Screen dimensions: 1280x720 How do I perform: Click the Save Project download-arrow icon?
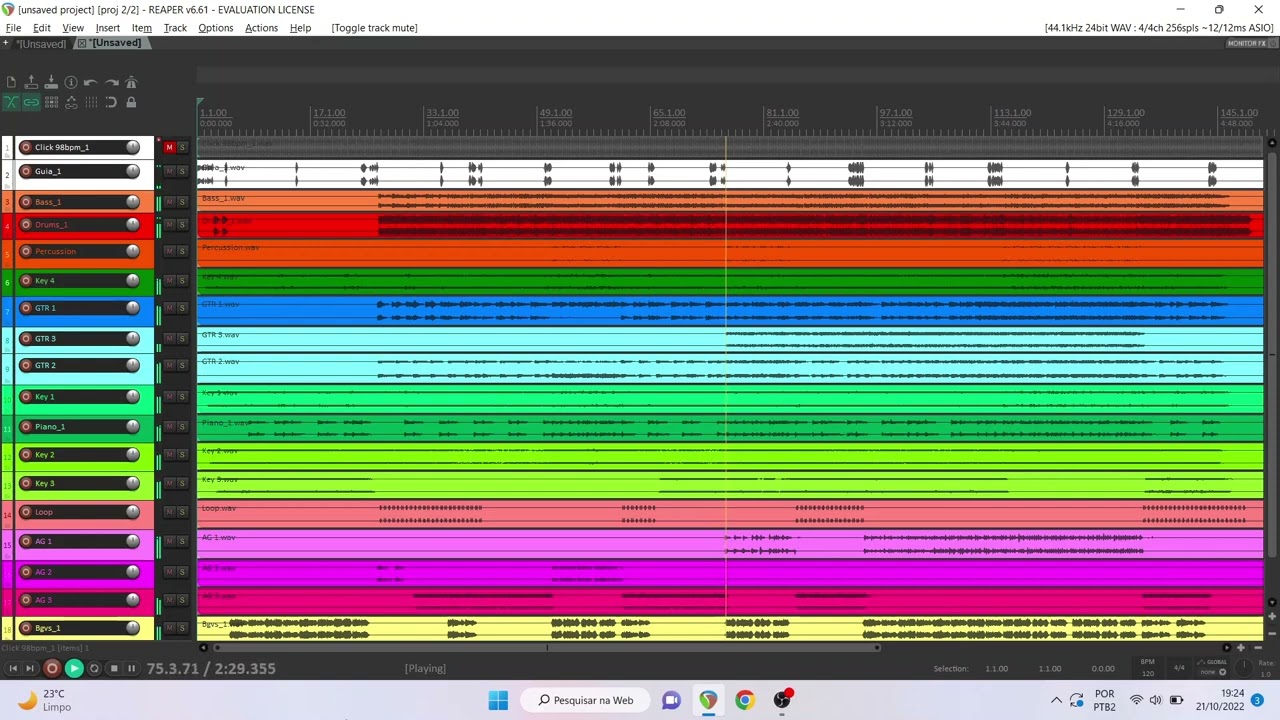[51, 82]
